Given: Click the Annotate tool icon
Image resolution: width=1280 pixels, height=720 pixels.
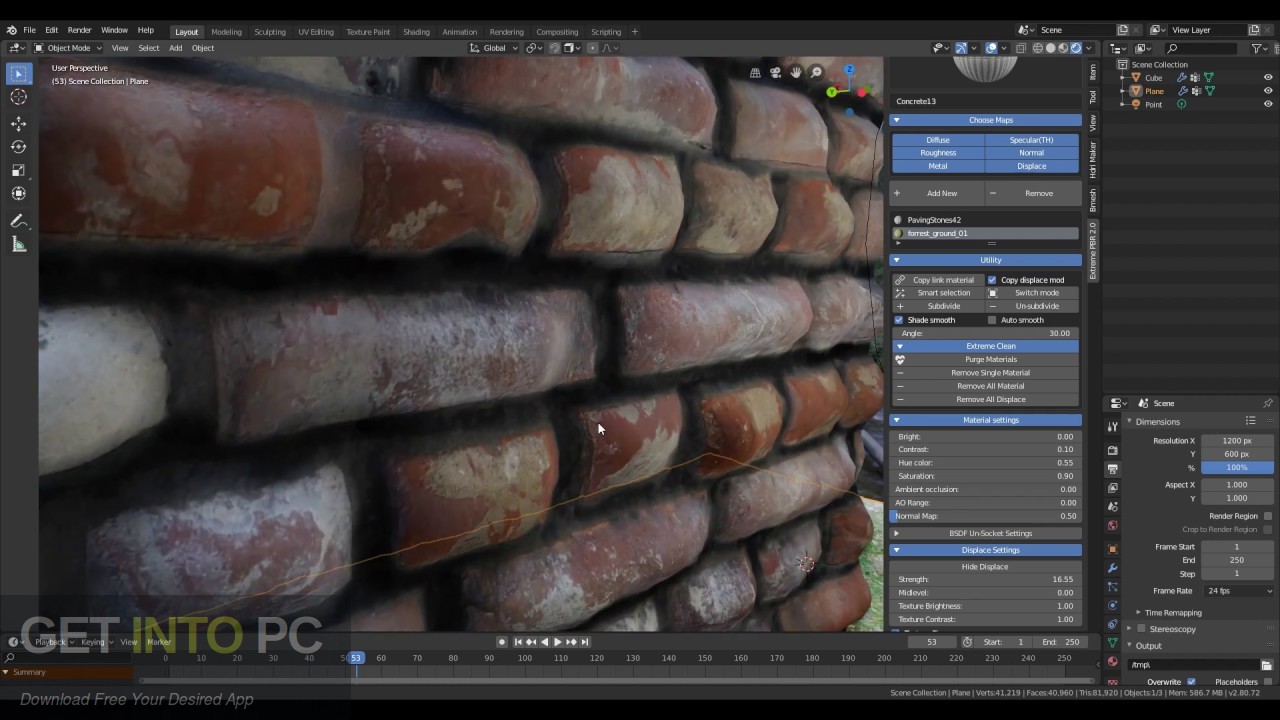Looking at the screenshot, I should (18, 219).
